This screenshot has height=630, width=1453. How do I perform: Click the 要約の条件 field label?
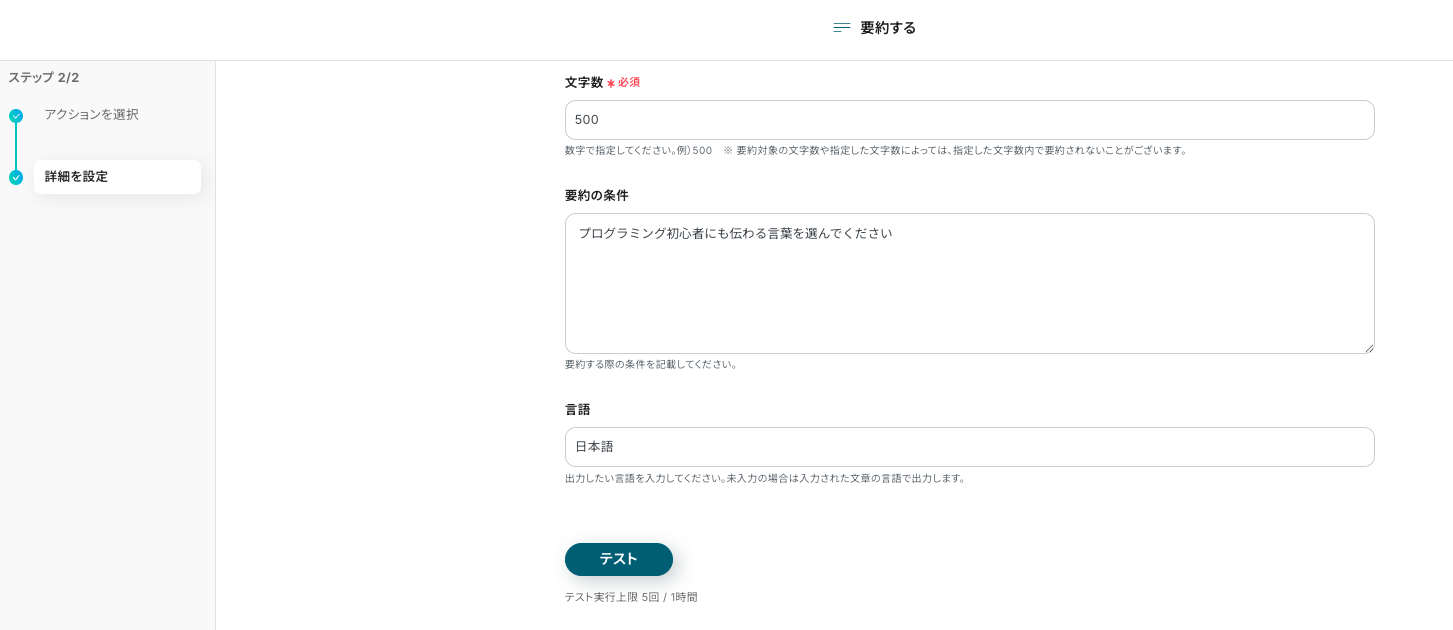pos(596,196)
